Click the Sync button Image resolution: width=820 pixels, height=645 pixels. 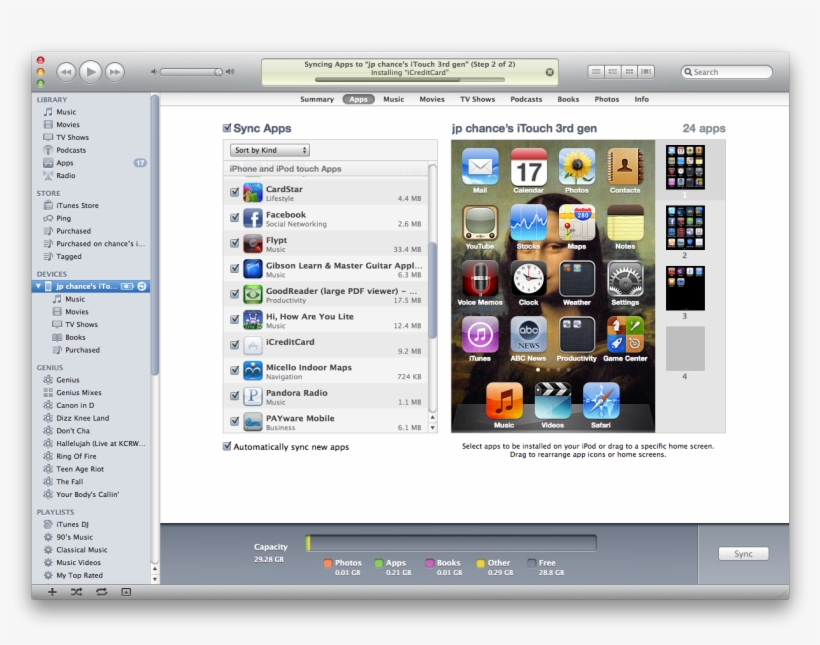coord(743,553)
